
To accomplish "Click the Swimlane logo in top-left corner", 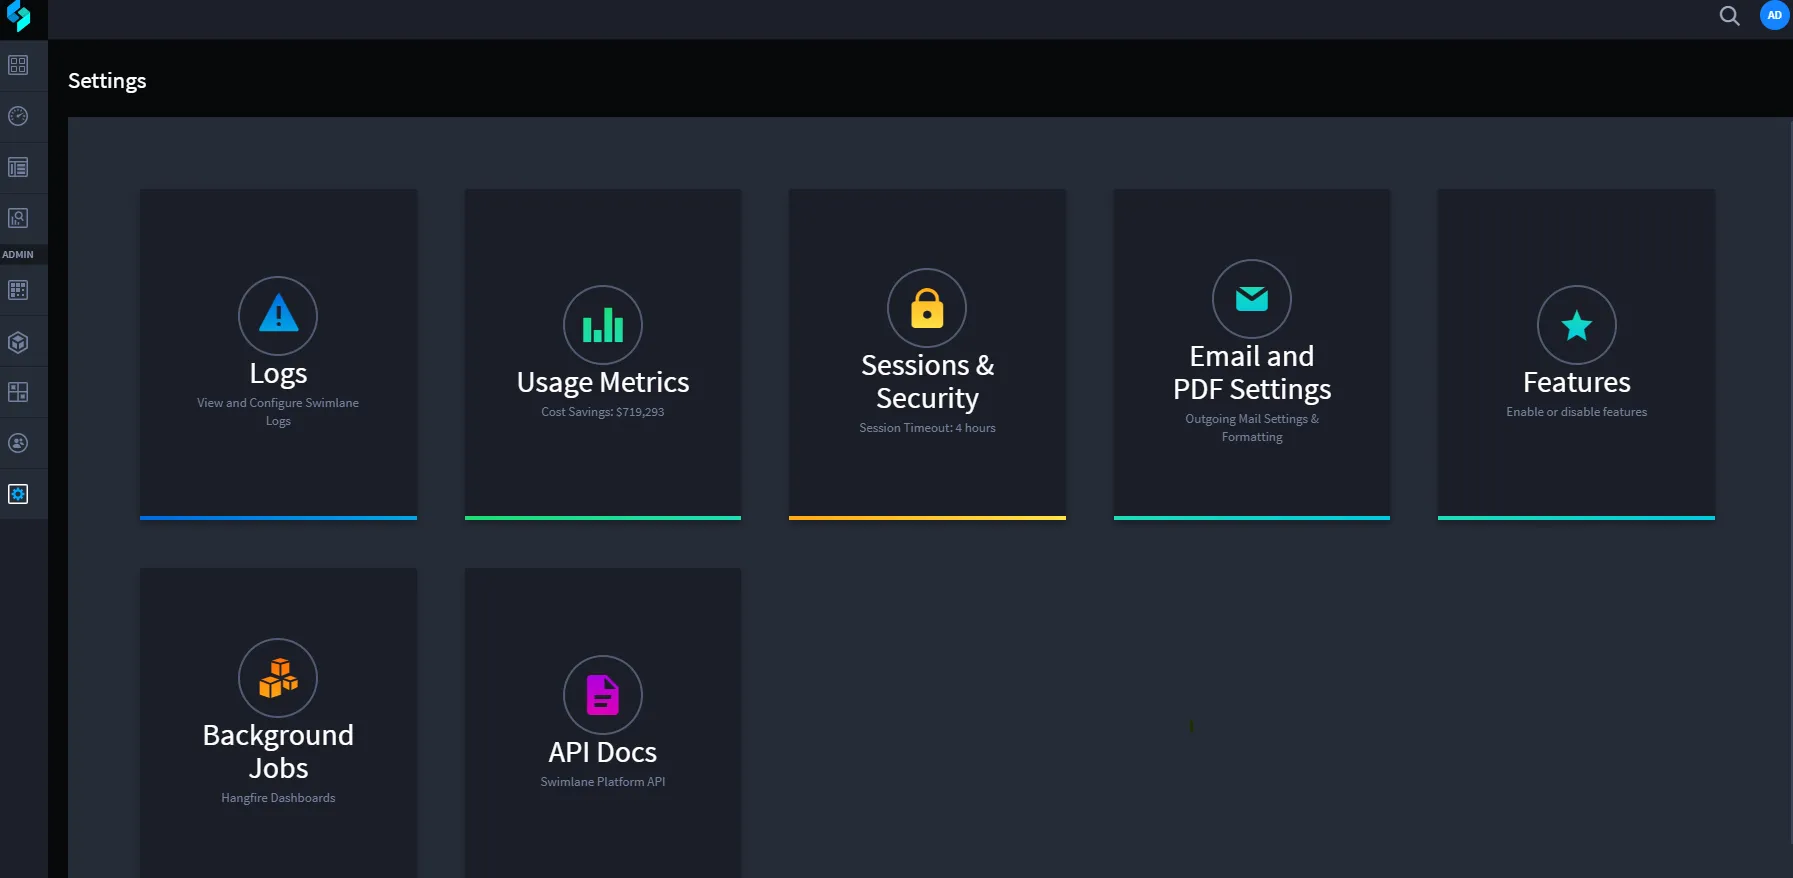I will (x=19, y=16).
